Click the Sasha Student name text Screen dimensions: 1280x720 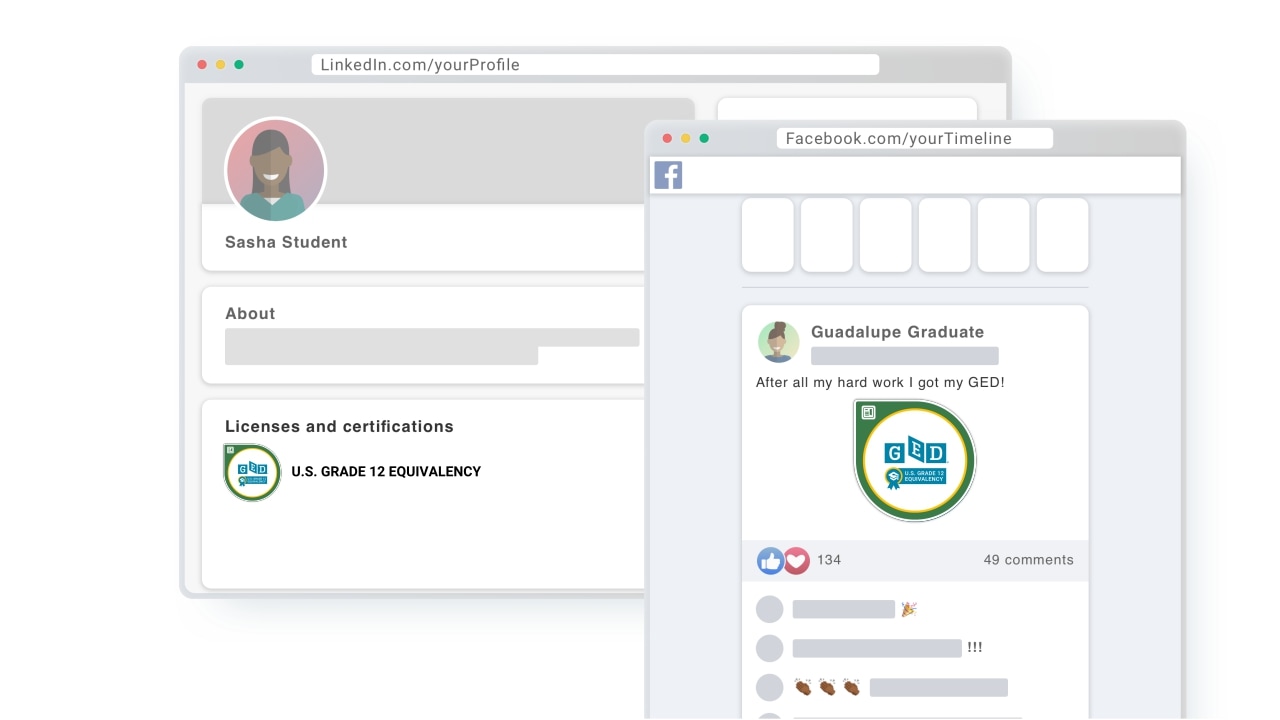click(286, 242)
